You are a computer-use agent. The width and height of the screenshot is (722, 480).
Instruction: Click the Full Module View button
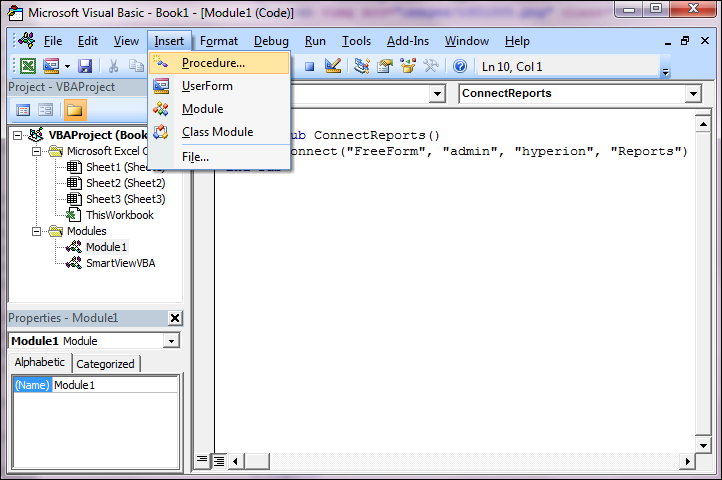point(219,460)
